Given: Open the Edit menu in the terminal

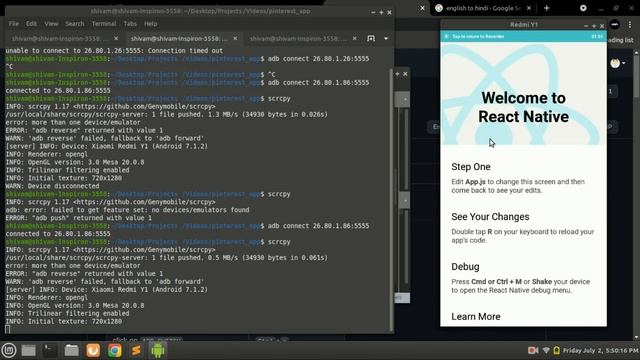Looking at the screenshot, I should coord(31,24).
